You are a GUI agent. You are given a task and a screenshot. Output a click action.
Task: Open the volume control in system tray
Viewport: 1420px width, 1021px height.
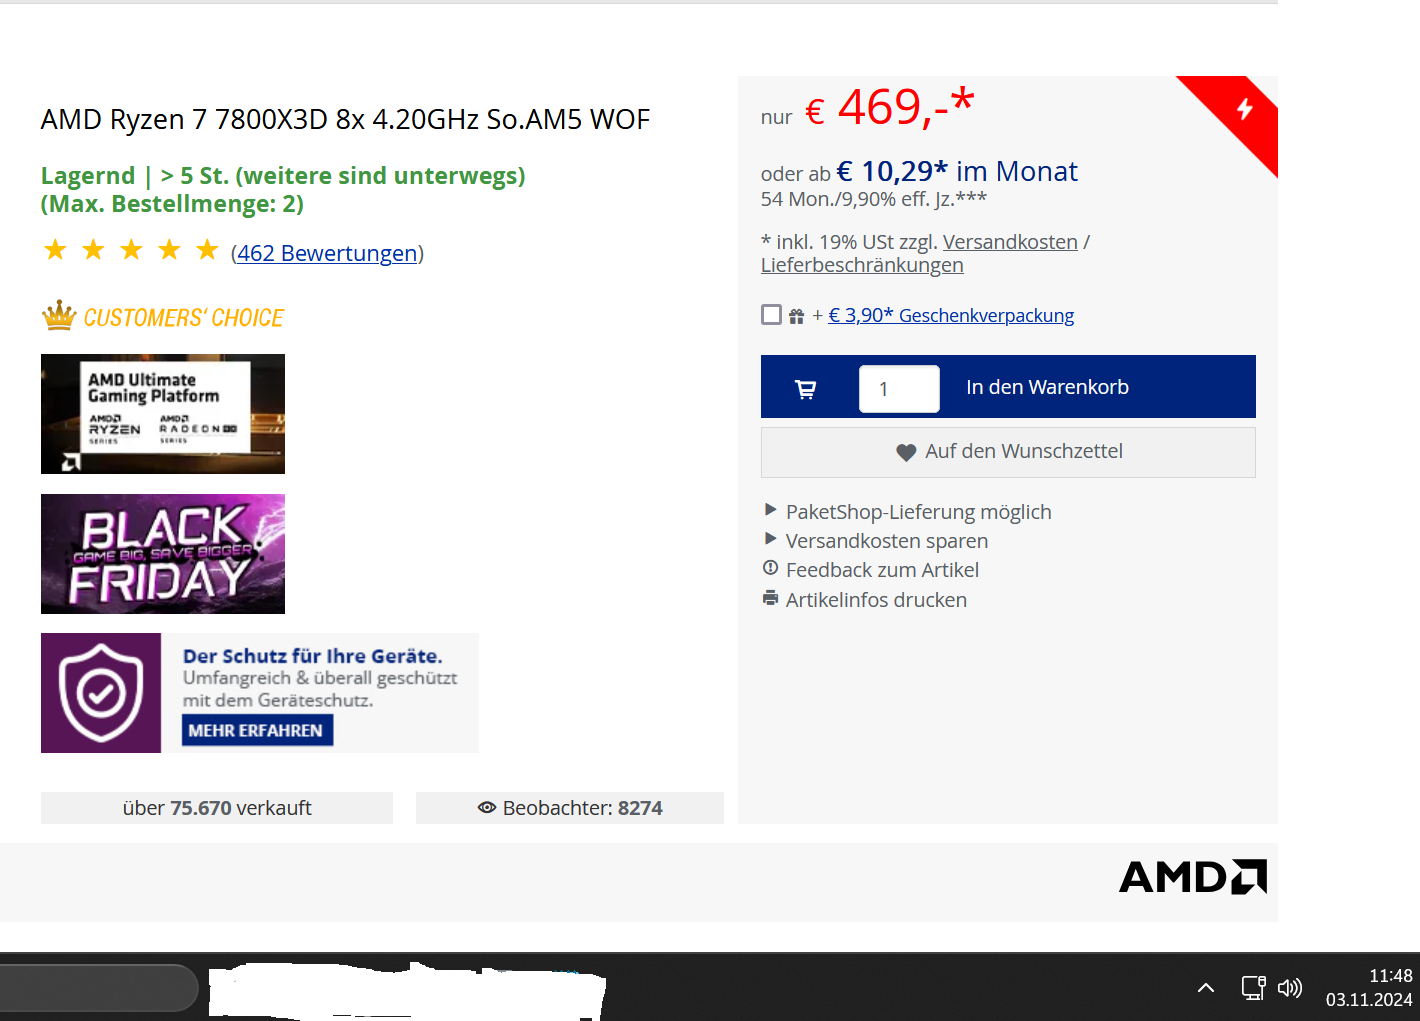coord(1290,988)
